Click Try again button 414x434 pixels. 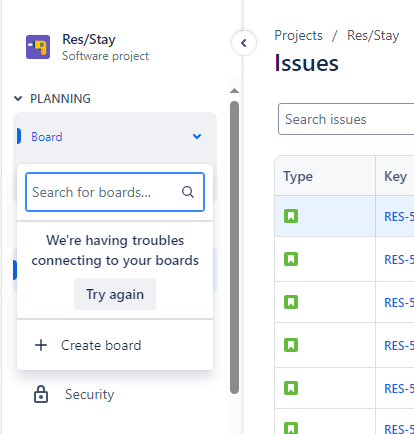pyautogui.click(x=115, y=294)
